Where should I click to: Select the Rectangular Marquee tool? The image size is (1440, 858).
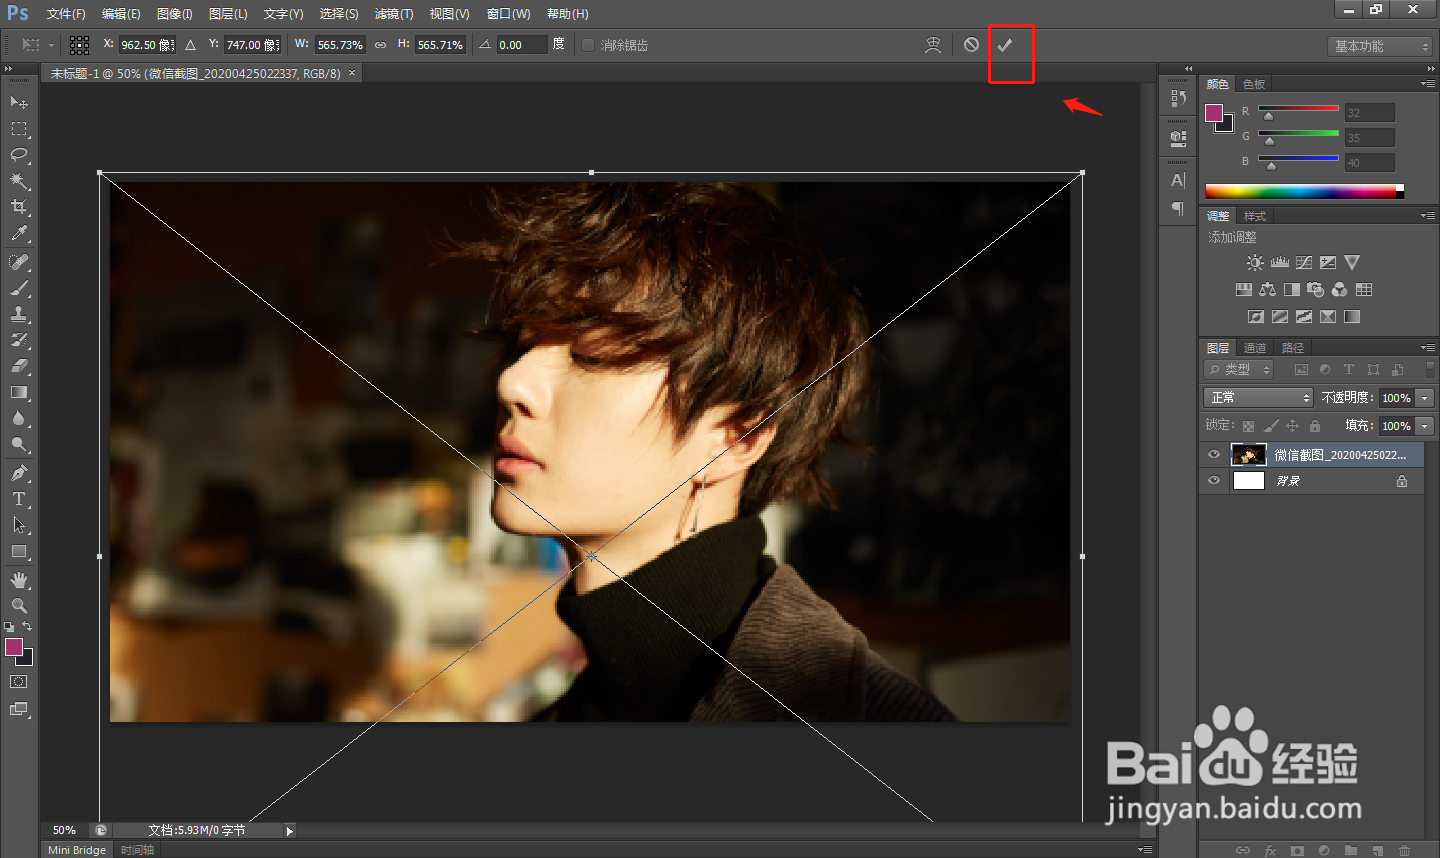pyautogui.click(x=19, y=129)
